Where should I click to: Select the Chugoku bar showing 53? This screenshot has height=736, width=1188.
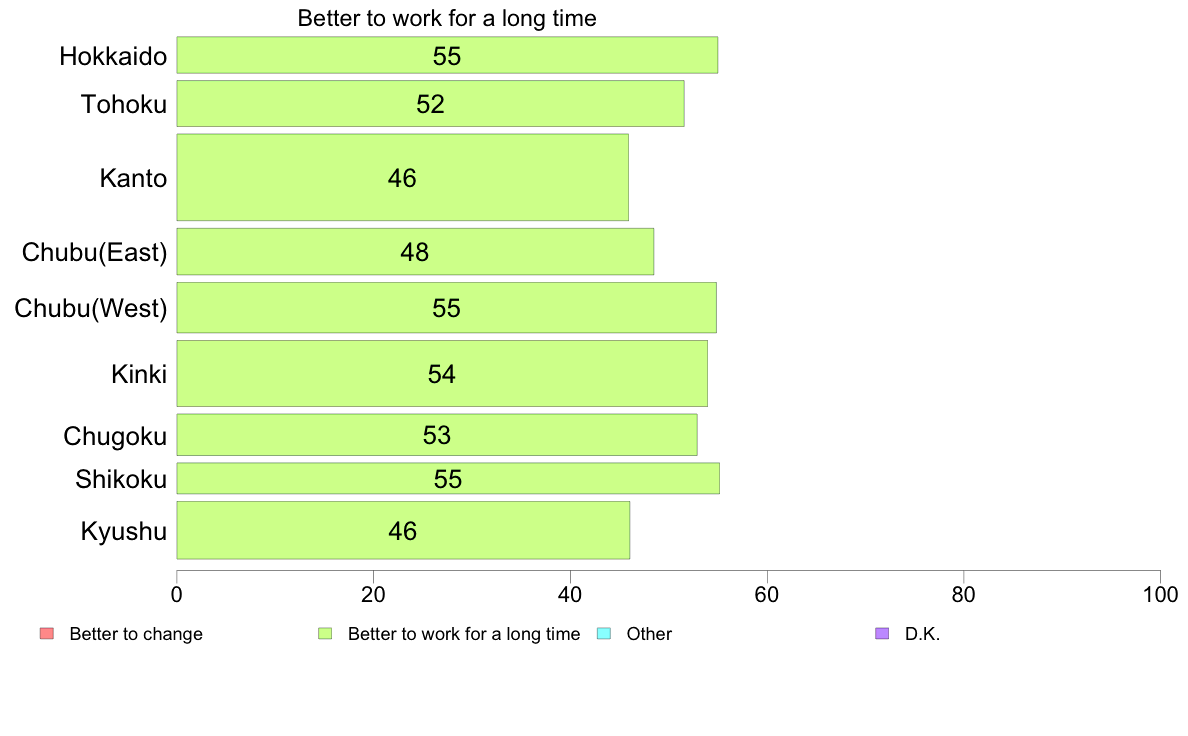click(437, 435)
